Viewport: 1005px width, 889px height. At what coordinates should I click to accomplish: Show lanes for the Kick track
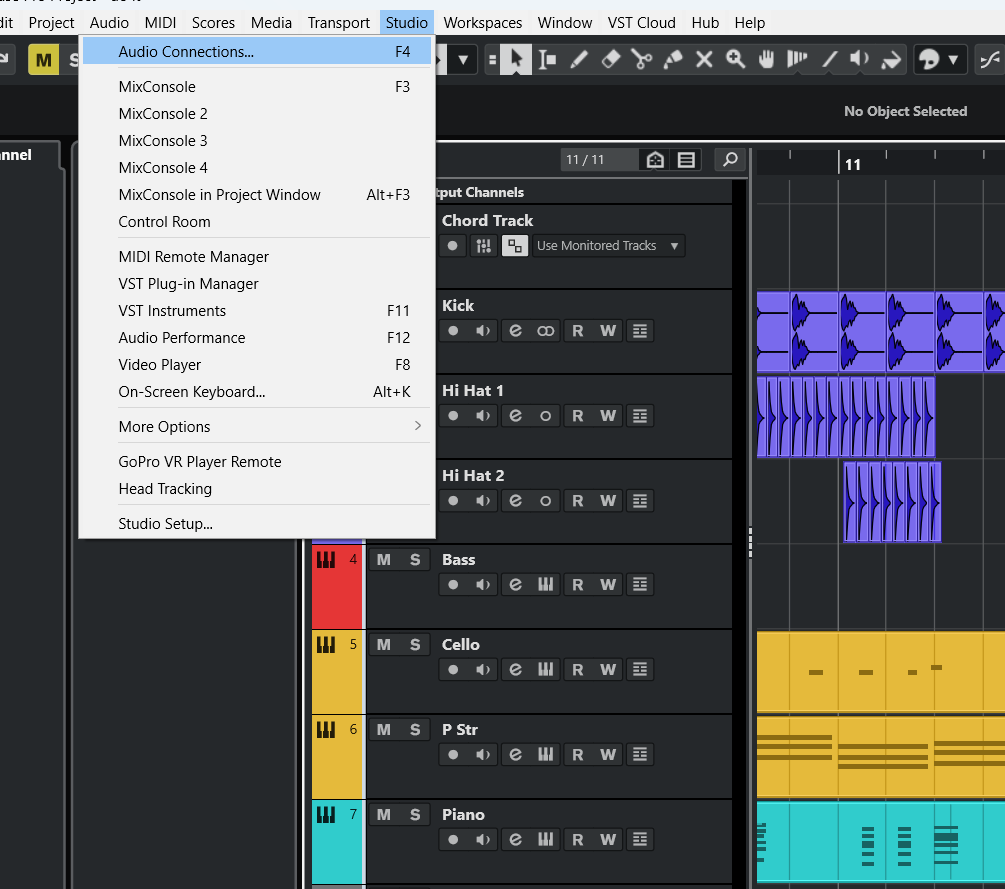click(x=640, y=331)
